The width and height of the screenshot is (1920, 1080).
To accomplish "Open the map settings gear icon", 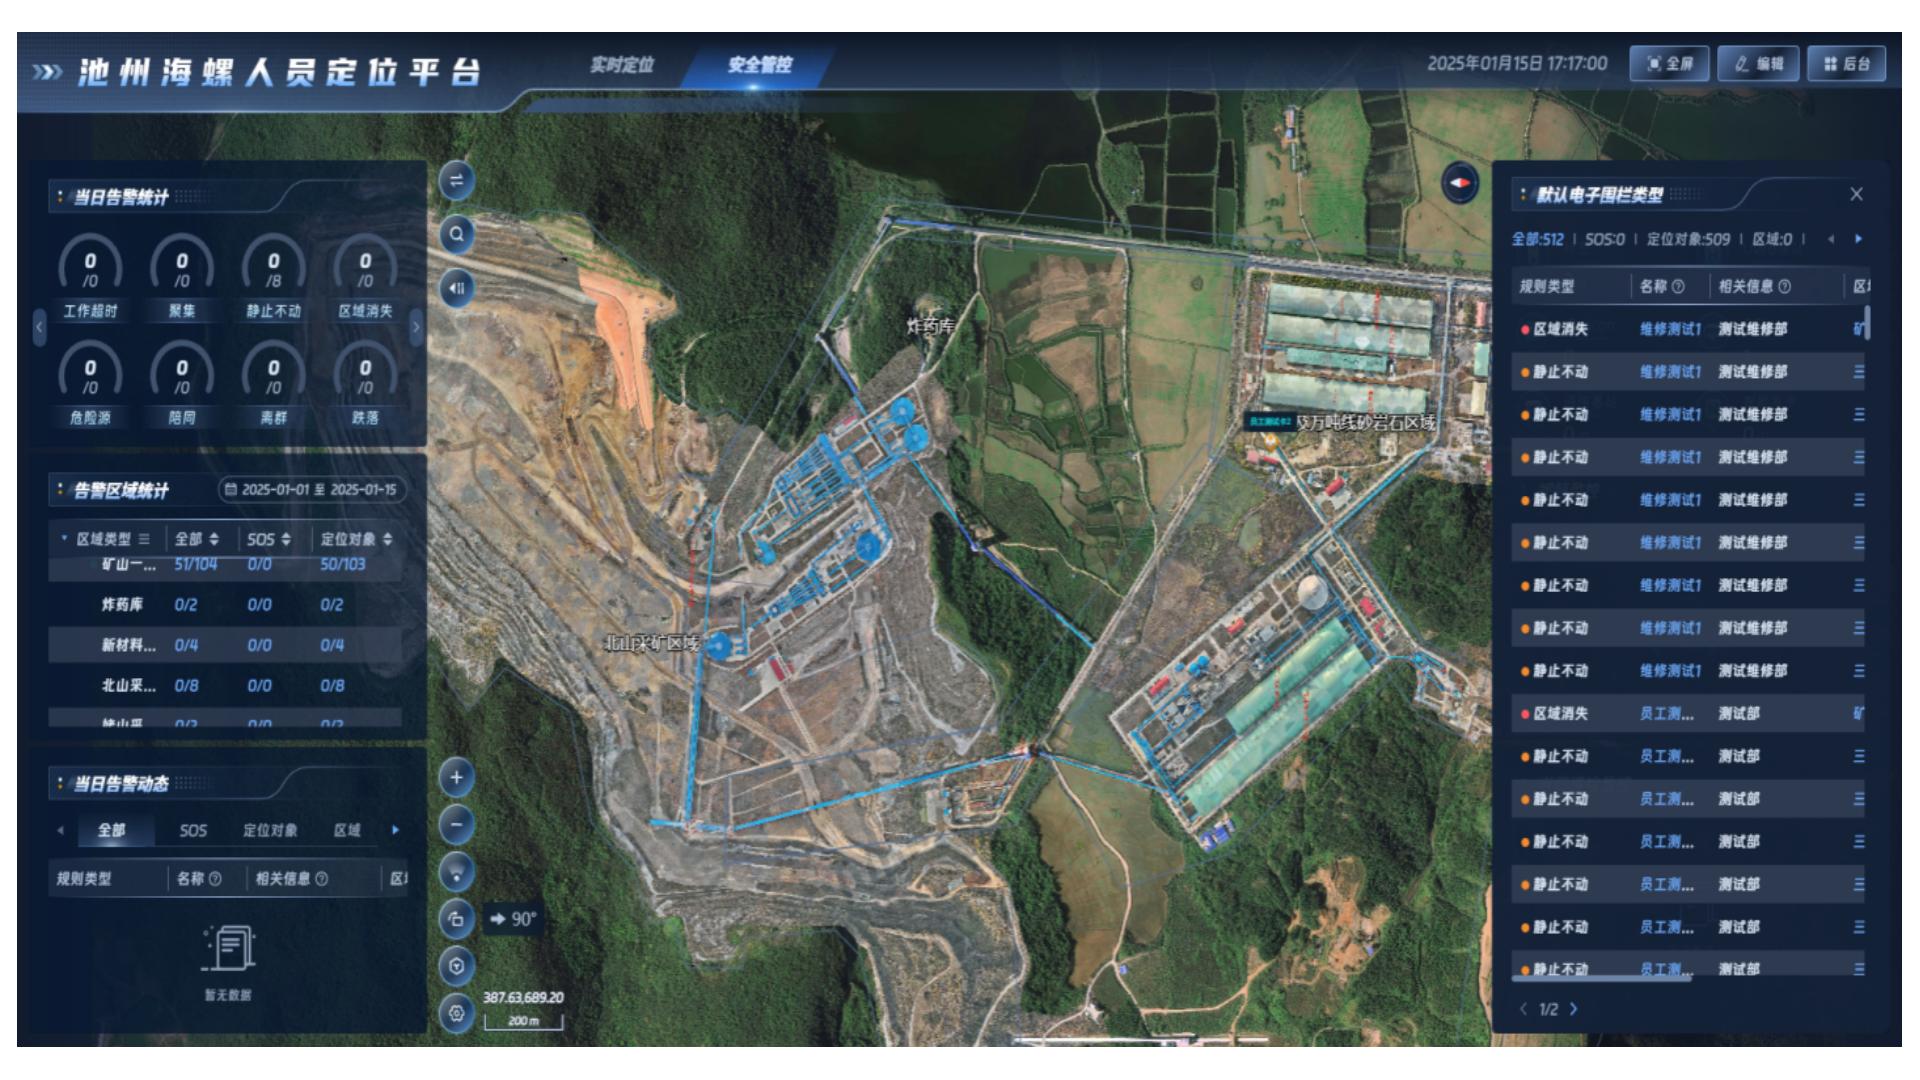I will [456, 1013].
